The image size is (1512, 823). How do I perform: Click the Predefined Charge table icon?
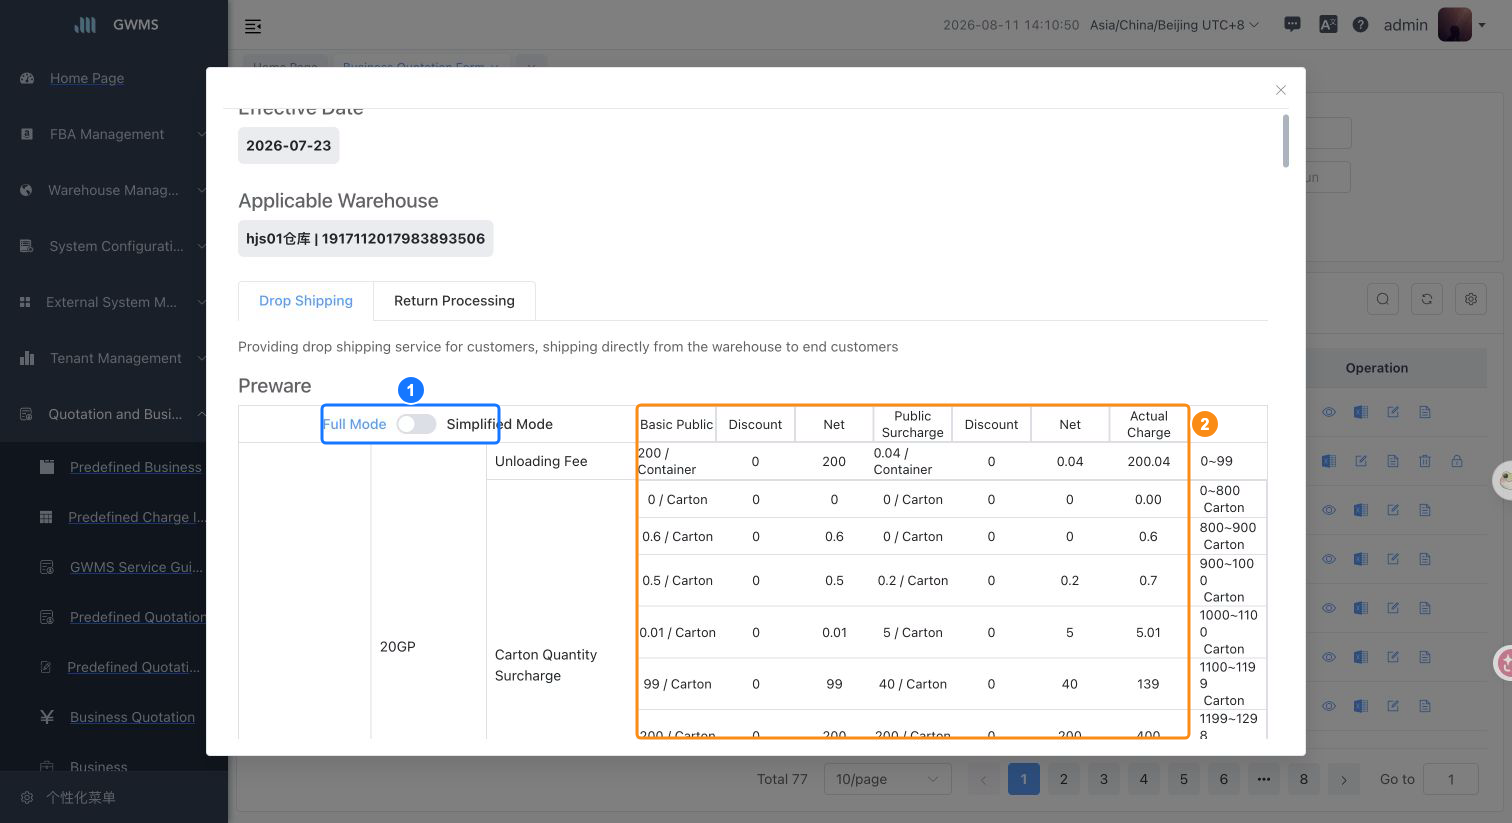pyautogui.click(x=46, y=517)
